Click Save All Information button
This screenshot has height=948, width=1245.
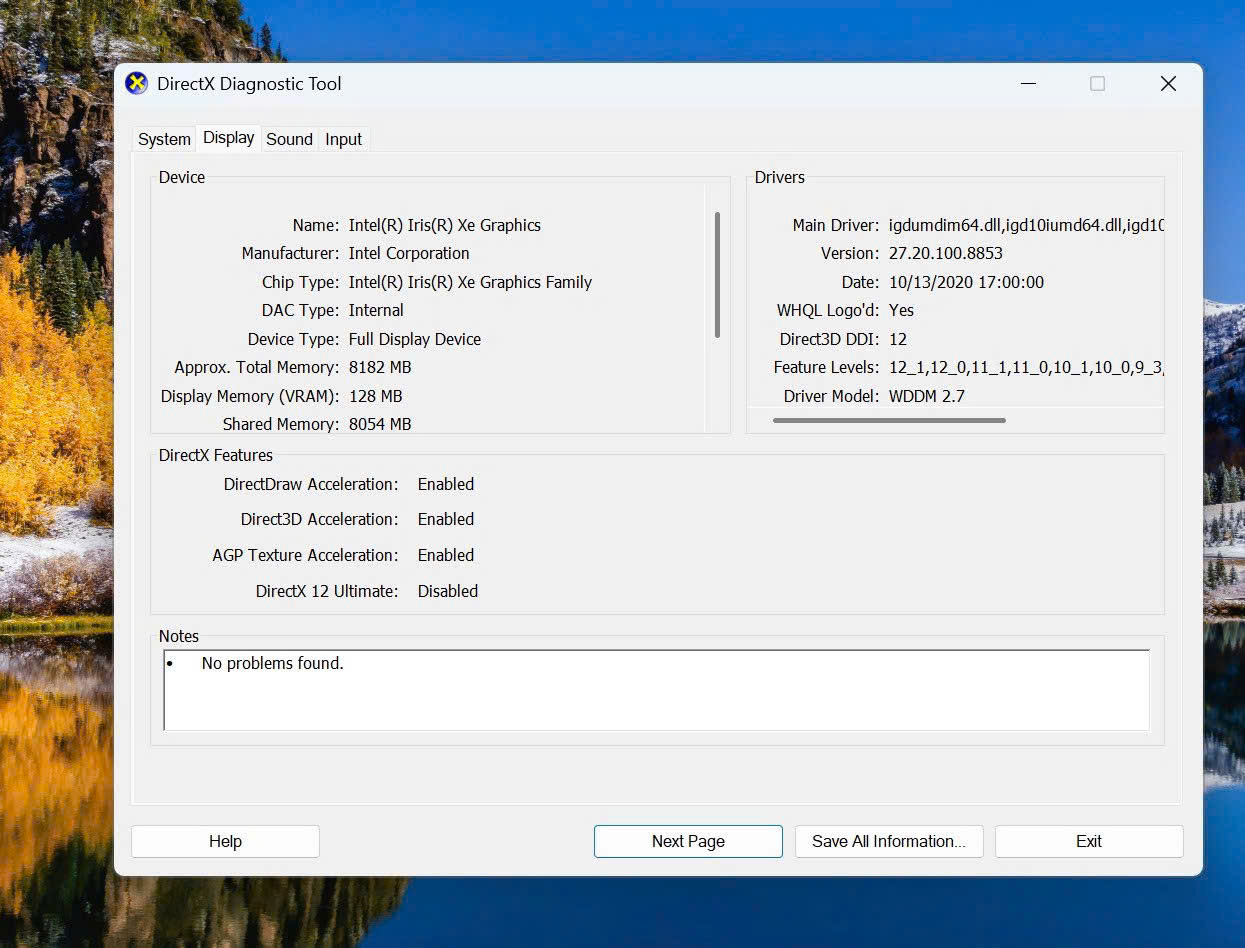888,841
